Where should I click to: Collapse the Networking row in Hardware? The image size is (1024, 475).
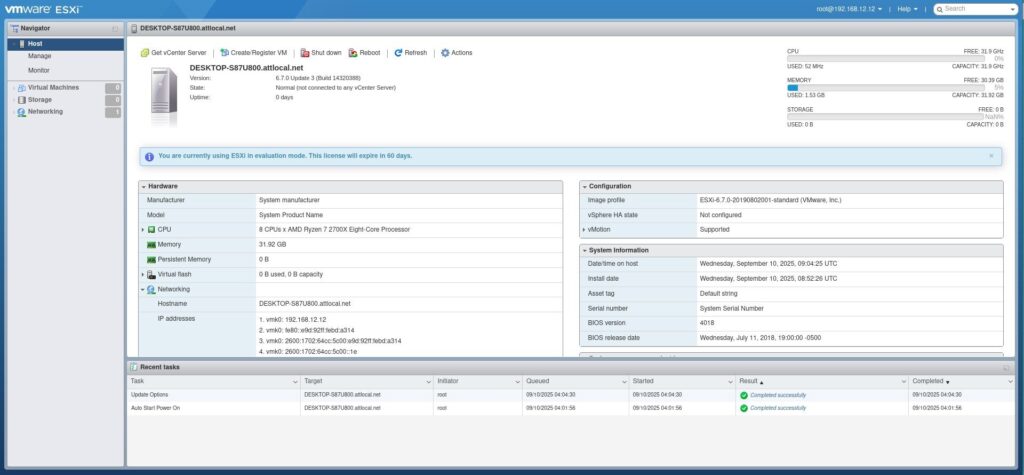(x=143, y=289)
